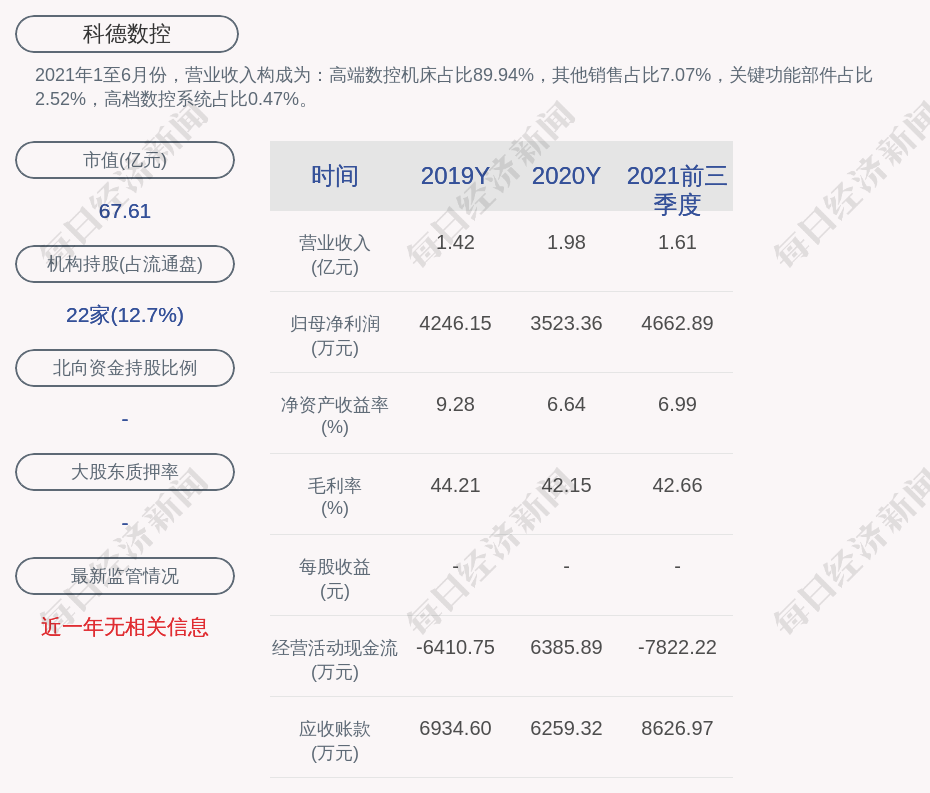930x793 pixels.
Task: Select the 净资产收益率(%) row label
Action: 335,416
